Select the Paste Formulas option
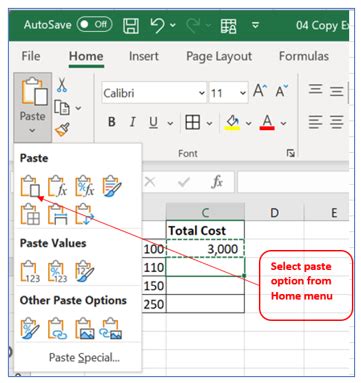 pos(57,186)
